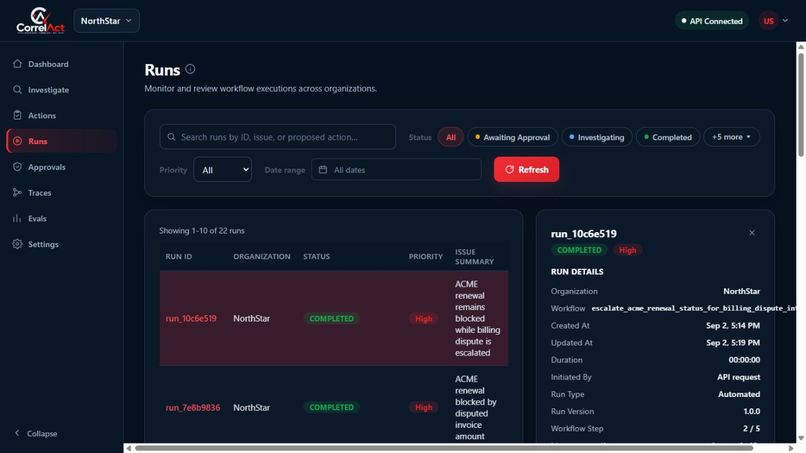
Task: Click the info icon beside Runs heading
Action: click(190, 69)
